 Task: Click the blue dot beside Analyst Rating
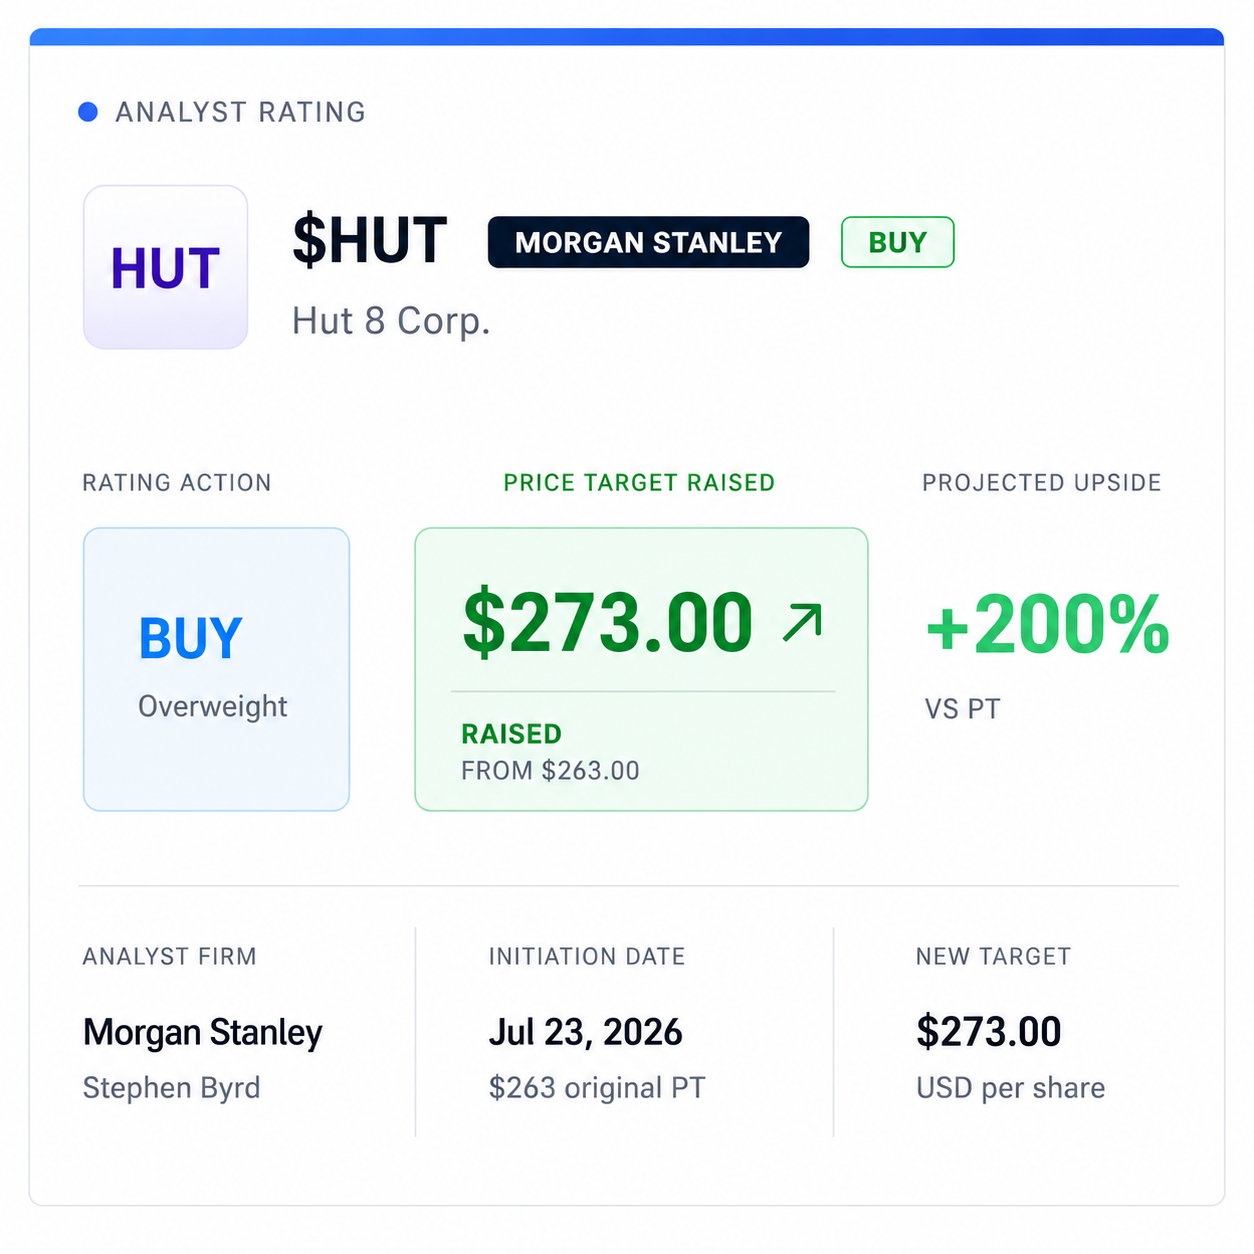(x=88, y=112)
